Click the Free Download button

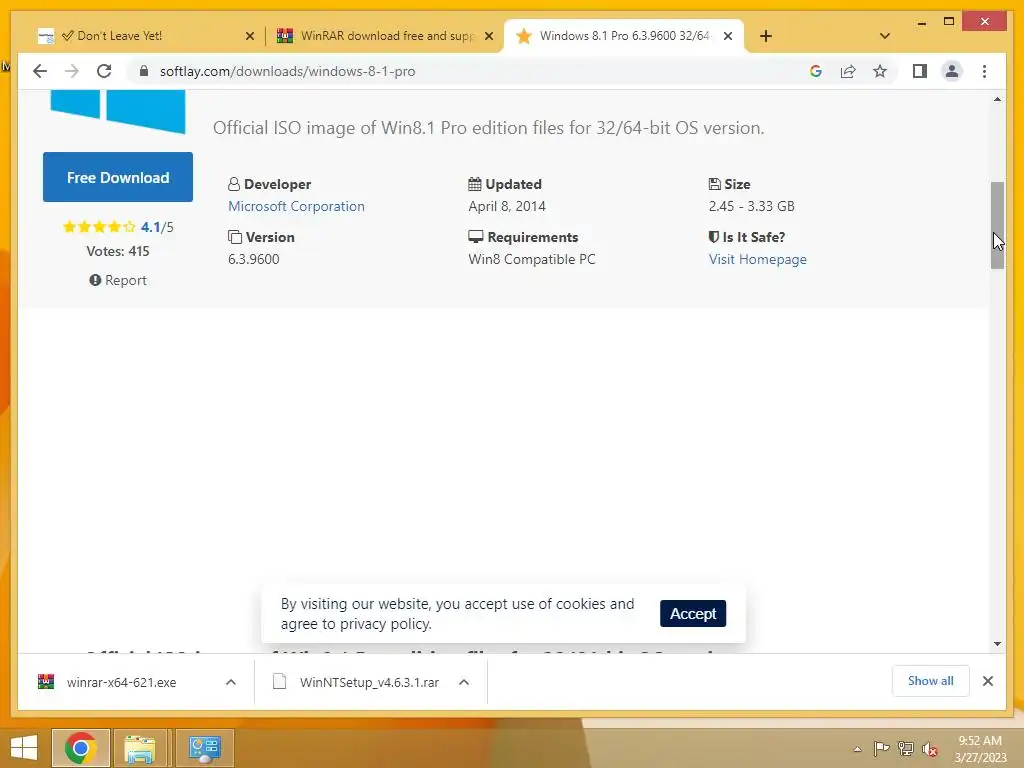click(118, 177)
